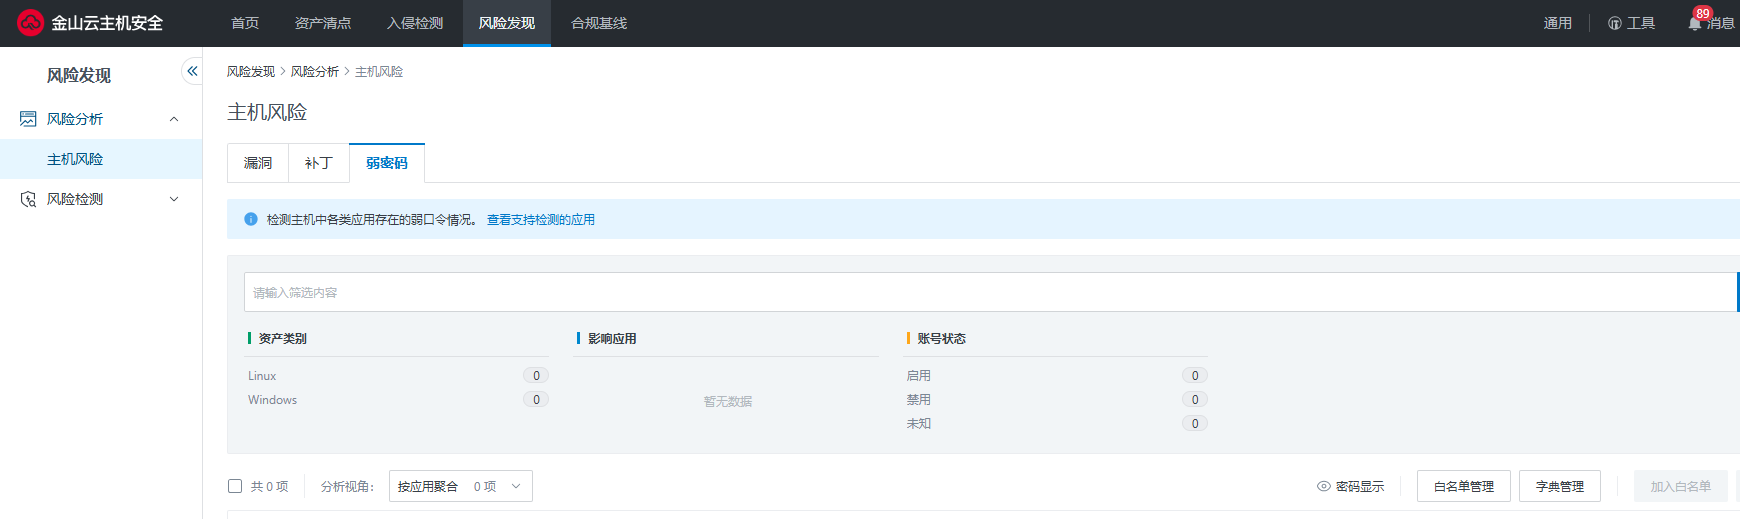The height and width of the screenshot is (519, 1740).
Task: Click the Kingsoft Cloud logo icon
Action: tap(30, 22)
